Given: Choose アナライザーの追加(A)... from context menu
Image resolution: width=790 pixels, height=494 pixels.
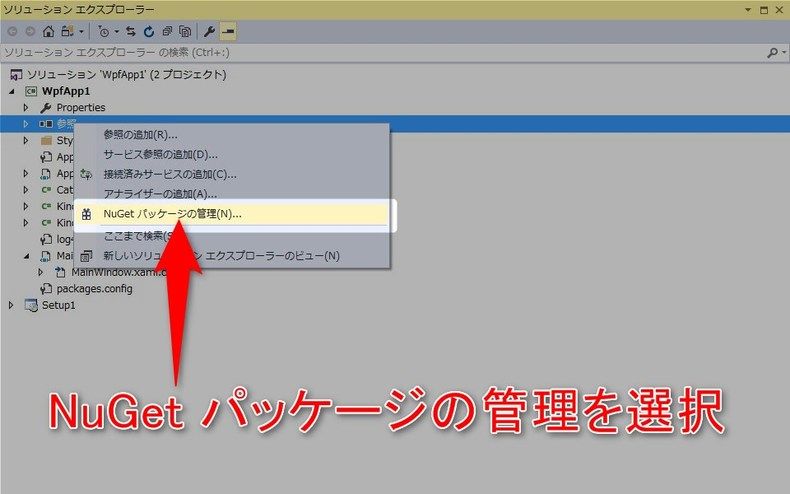Looking at the screenshot, I should tap(160, 194).
